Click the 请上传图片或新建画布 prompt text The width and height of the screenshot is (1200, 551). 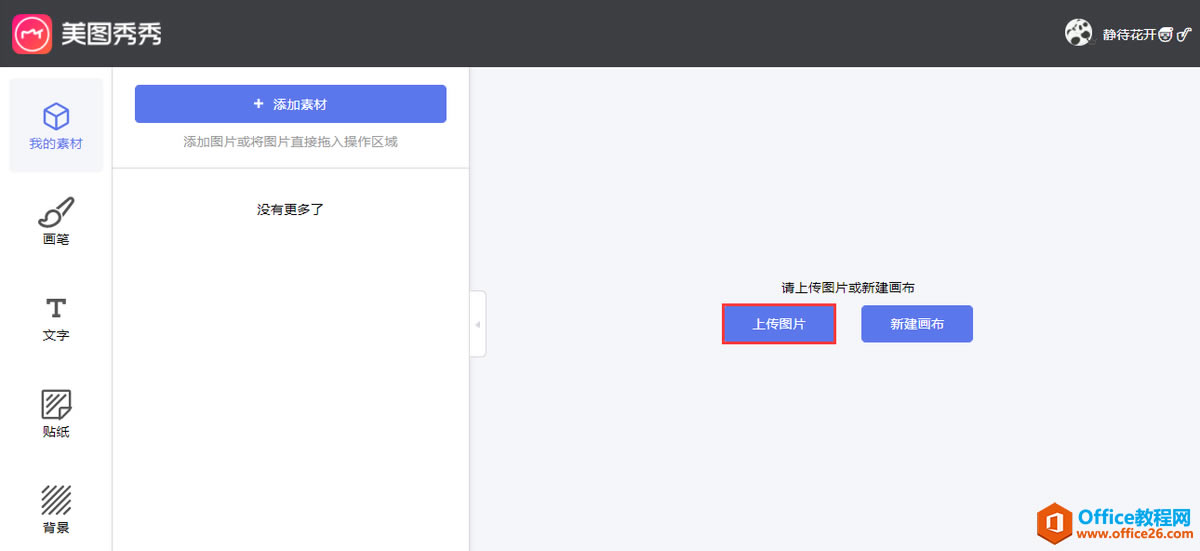[x=848, y=287]
